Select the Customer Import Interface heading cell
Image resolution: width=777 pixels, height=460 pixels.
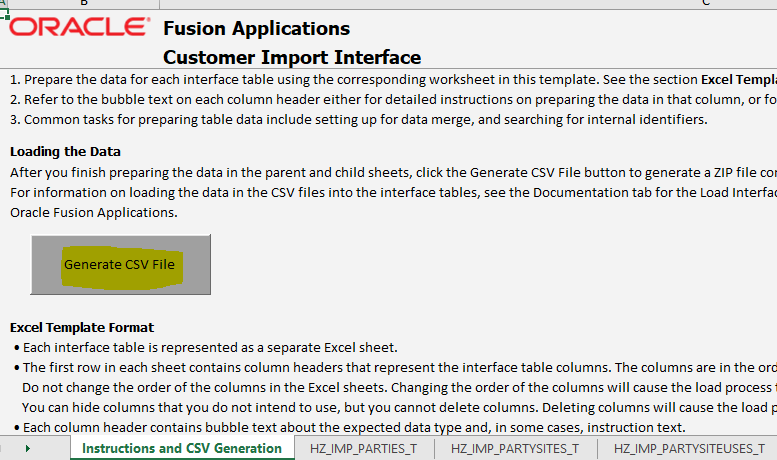(x=292, y=57)
